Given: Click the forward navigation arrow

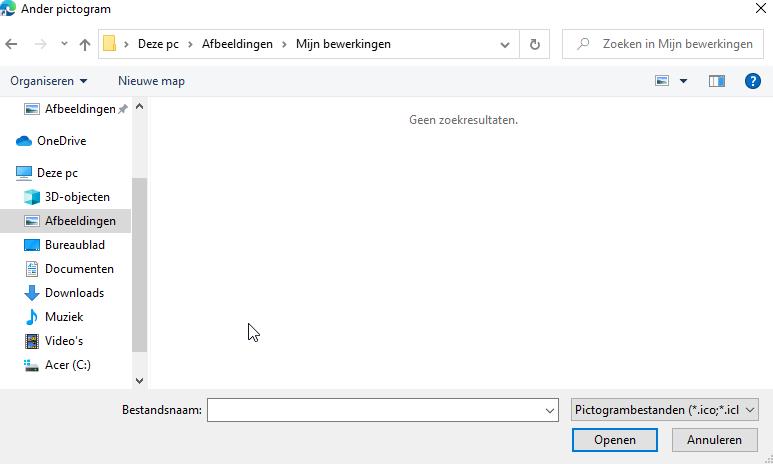Looking at the screenshot, I should click(40, 44).
